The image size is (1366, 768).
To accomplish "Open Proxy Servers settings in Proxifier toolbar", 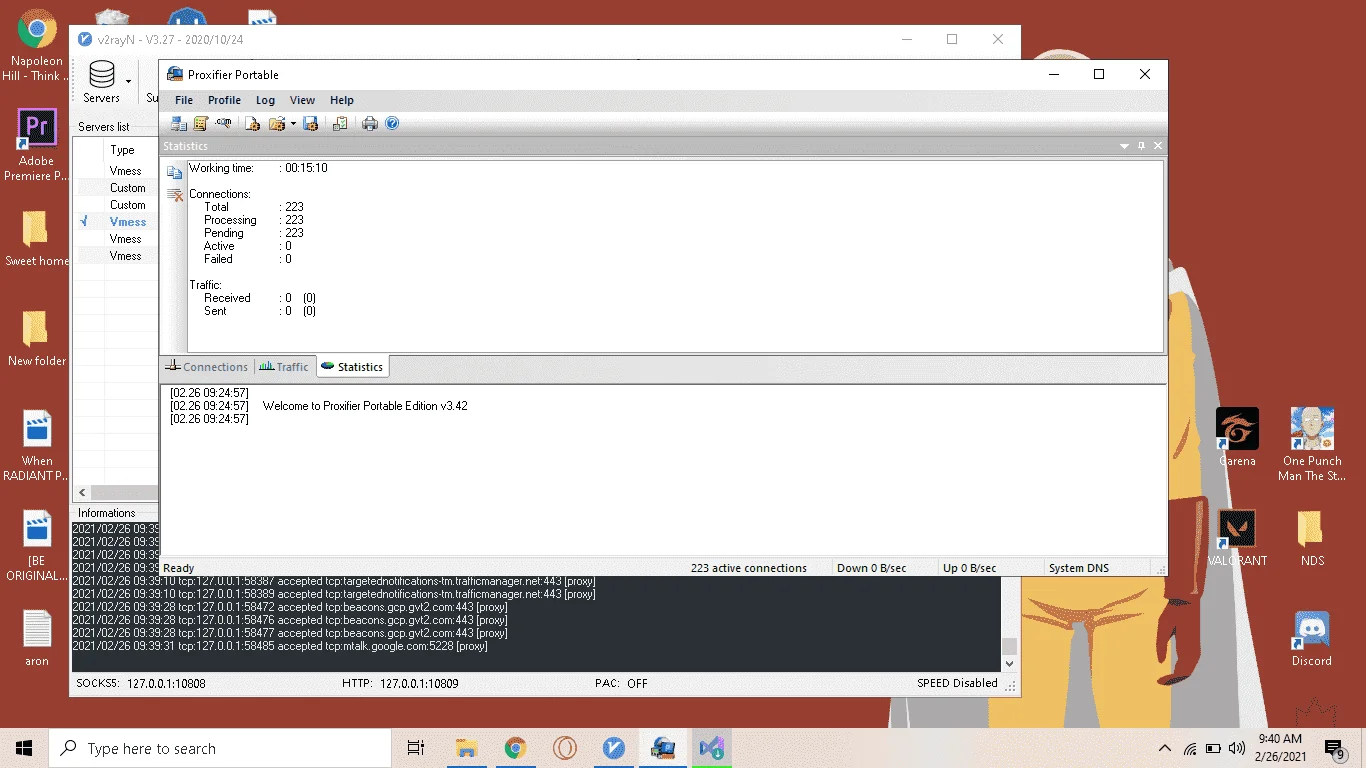I will (x=179, y=123).
